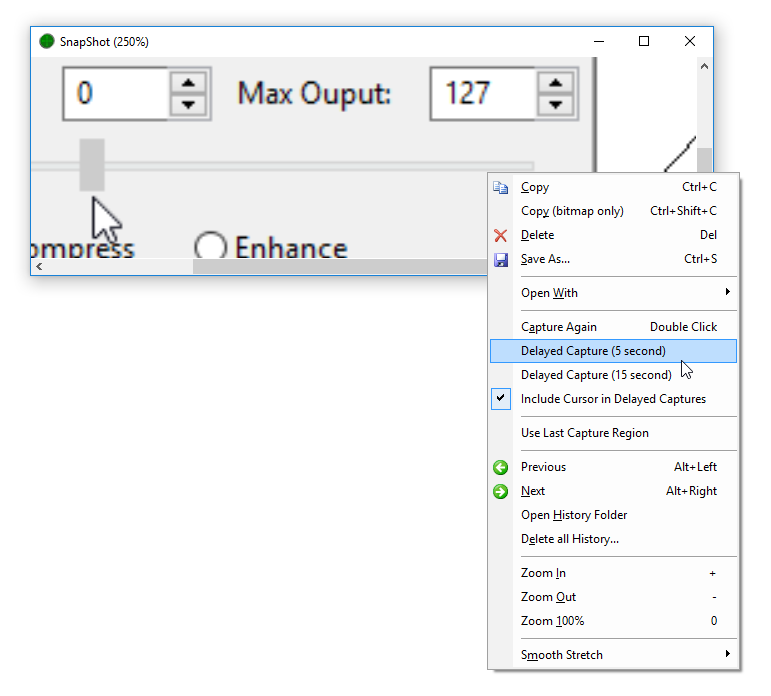Screen dimensions: 771x696
Task: Click the Max Ouput field showing 127
Action: 483,93
